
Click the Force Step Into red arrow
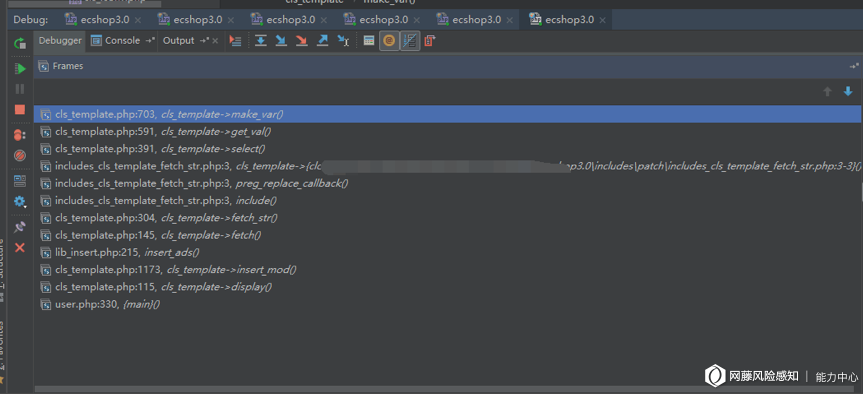pos(302,41)
